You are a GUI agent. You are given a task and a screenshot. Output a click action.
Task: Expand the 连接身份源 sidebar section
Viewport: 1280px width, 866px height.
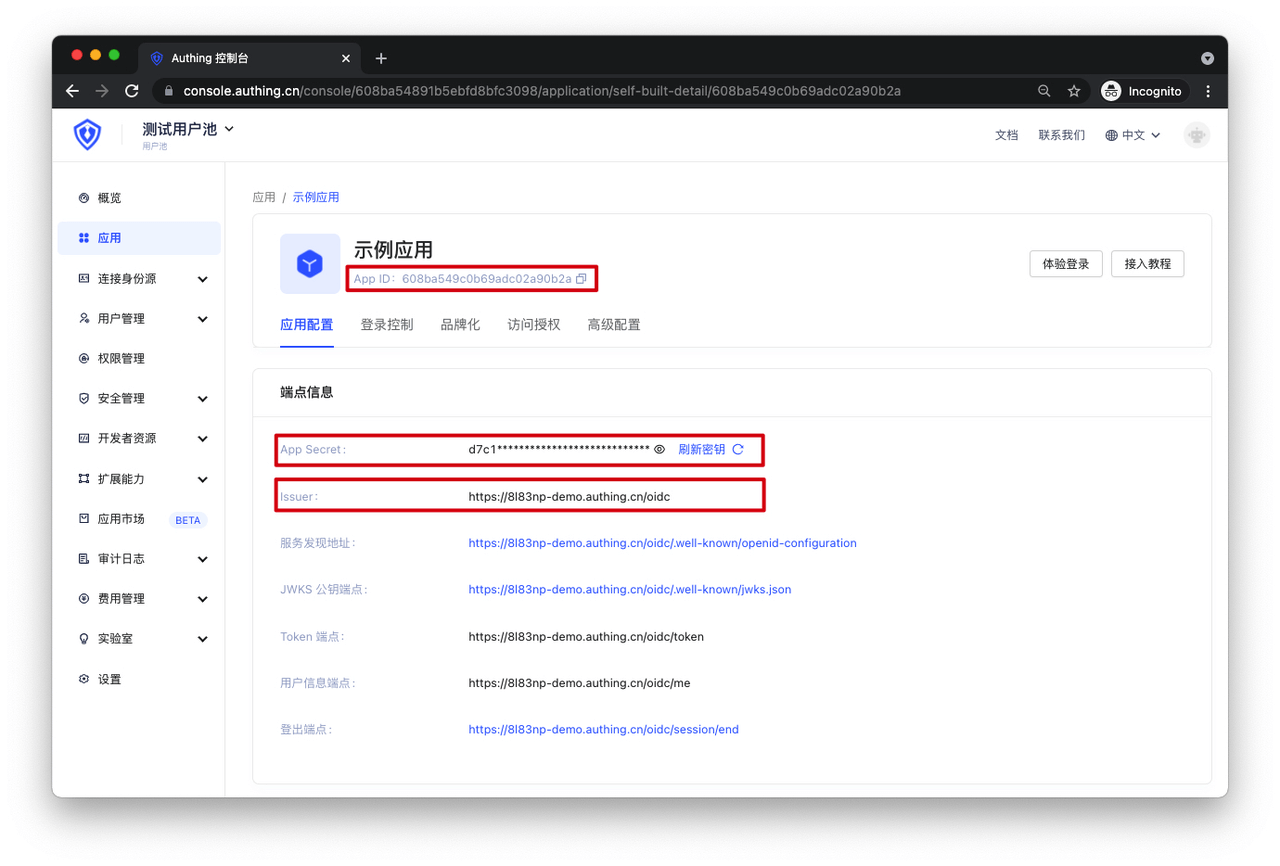pos(144,279)
